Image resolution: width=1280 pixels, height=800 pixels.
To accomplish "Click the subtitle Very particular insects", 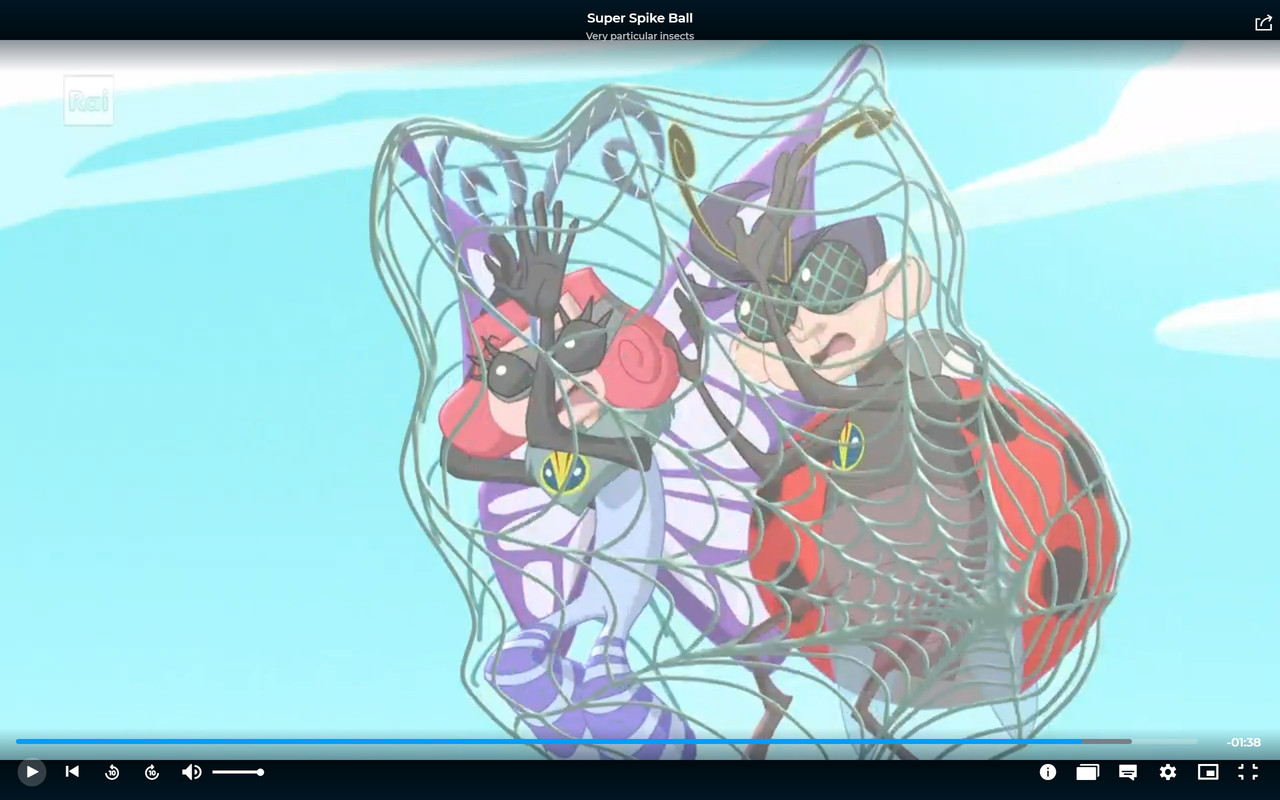I will (640, 36).
